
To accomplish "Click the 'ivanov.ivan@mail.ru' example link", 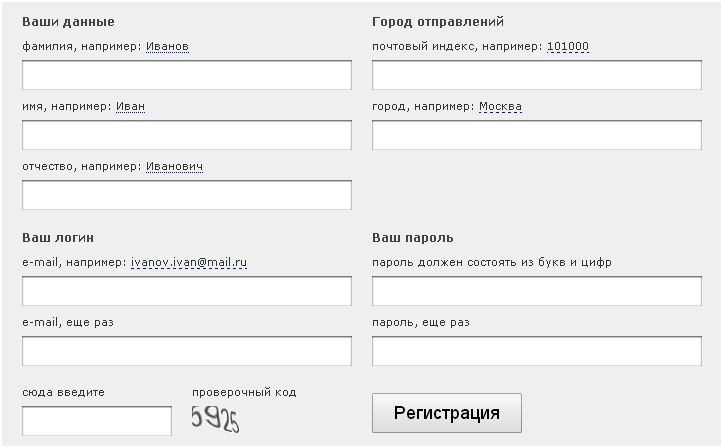I will click(189, 262).
